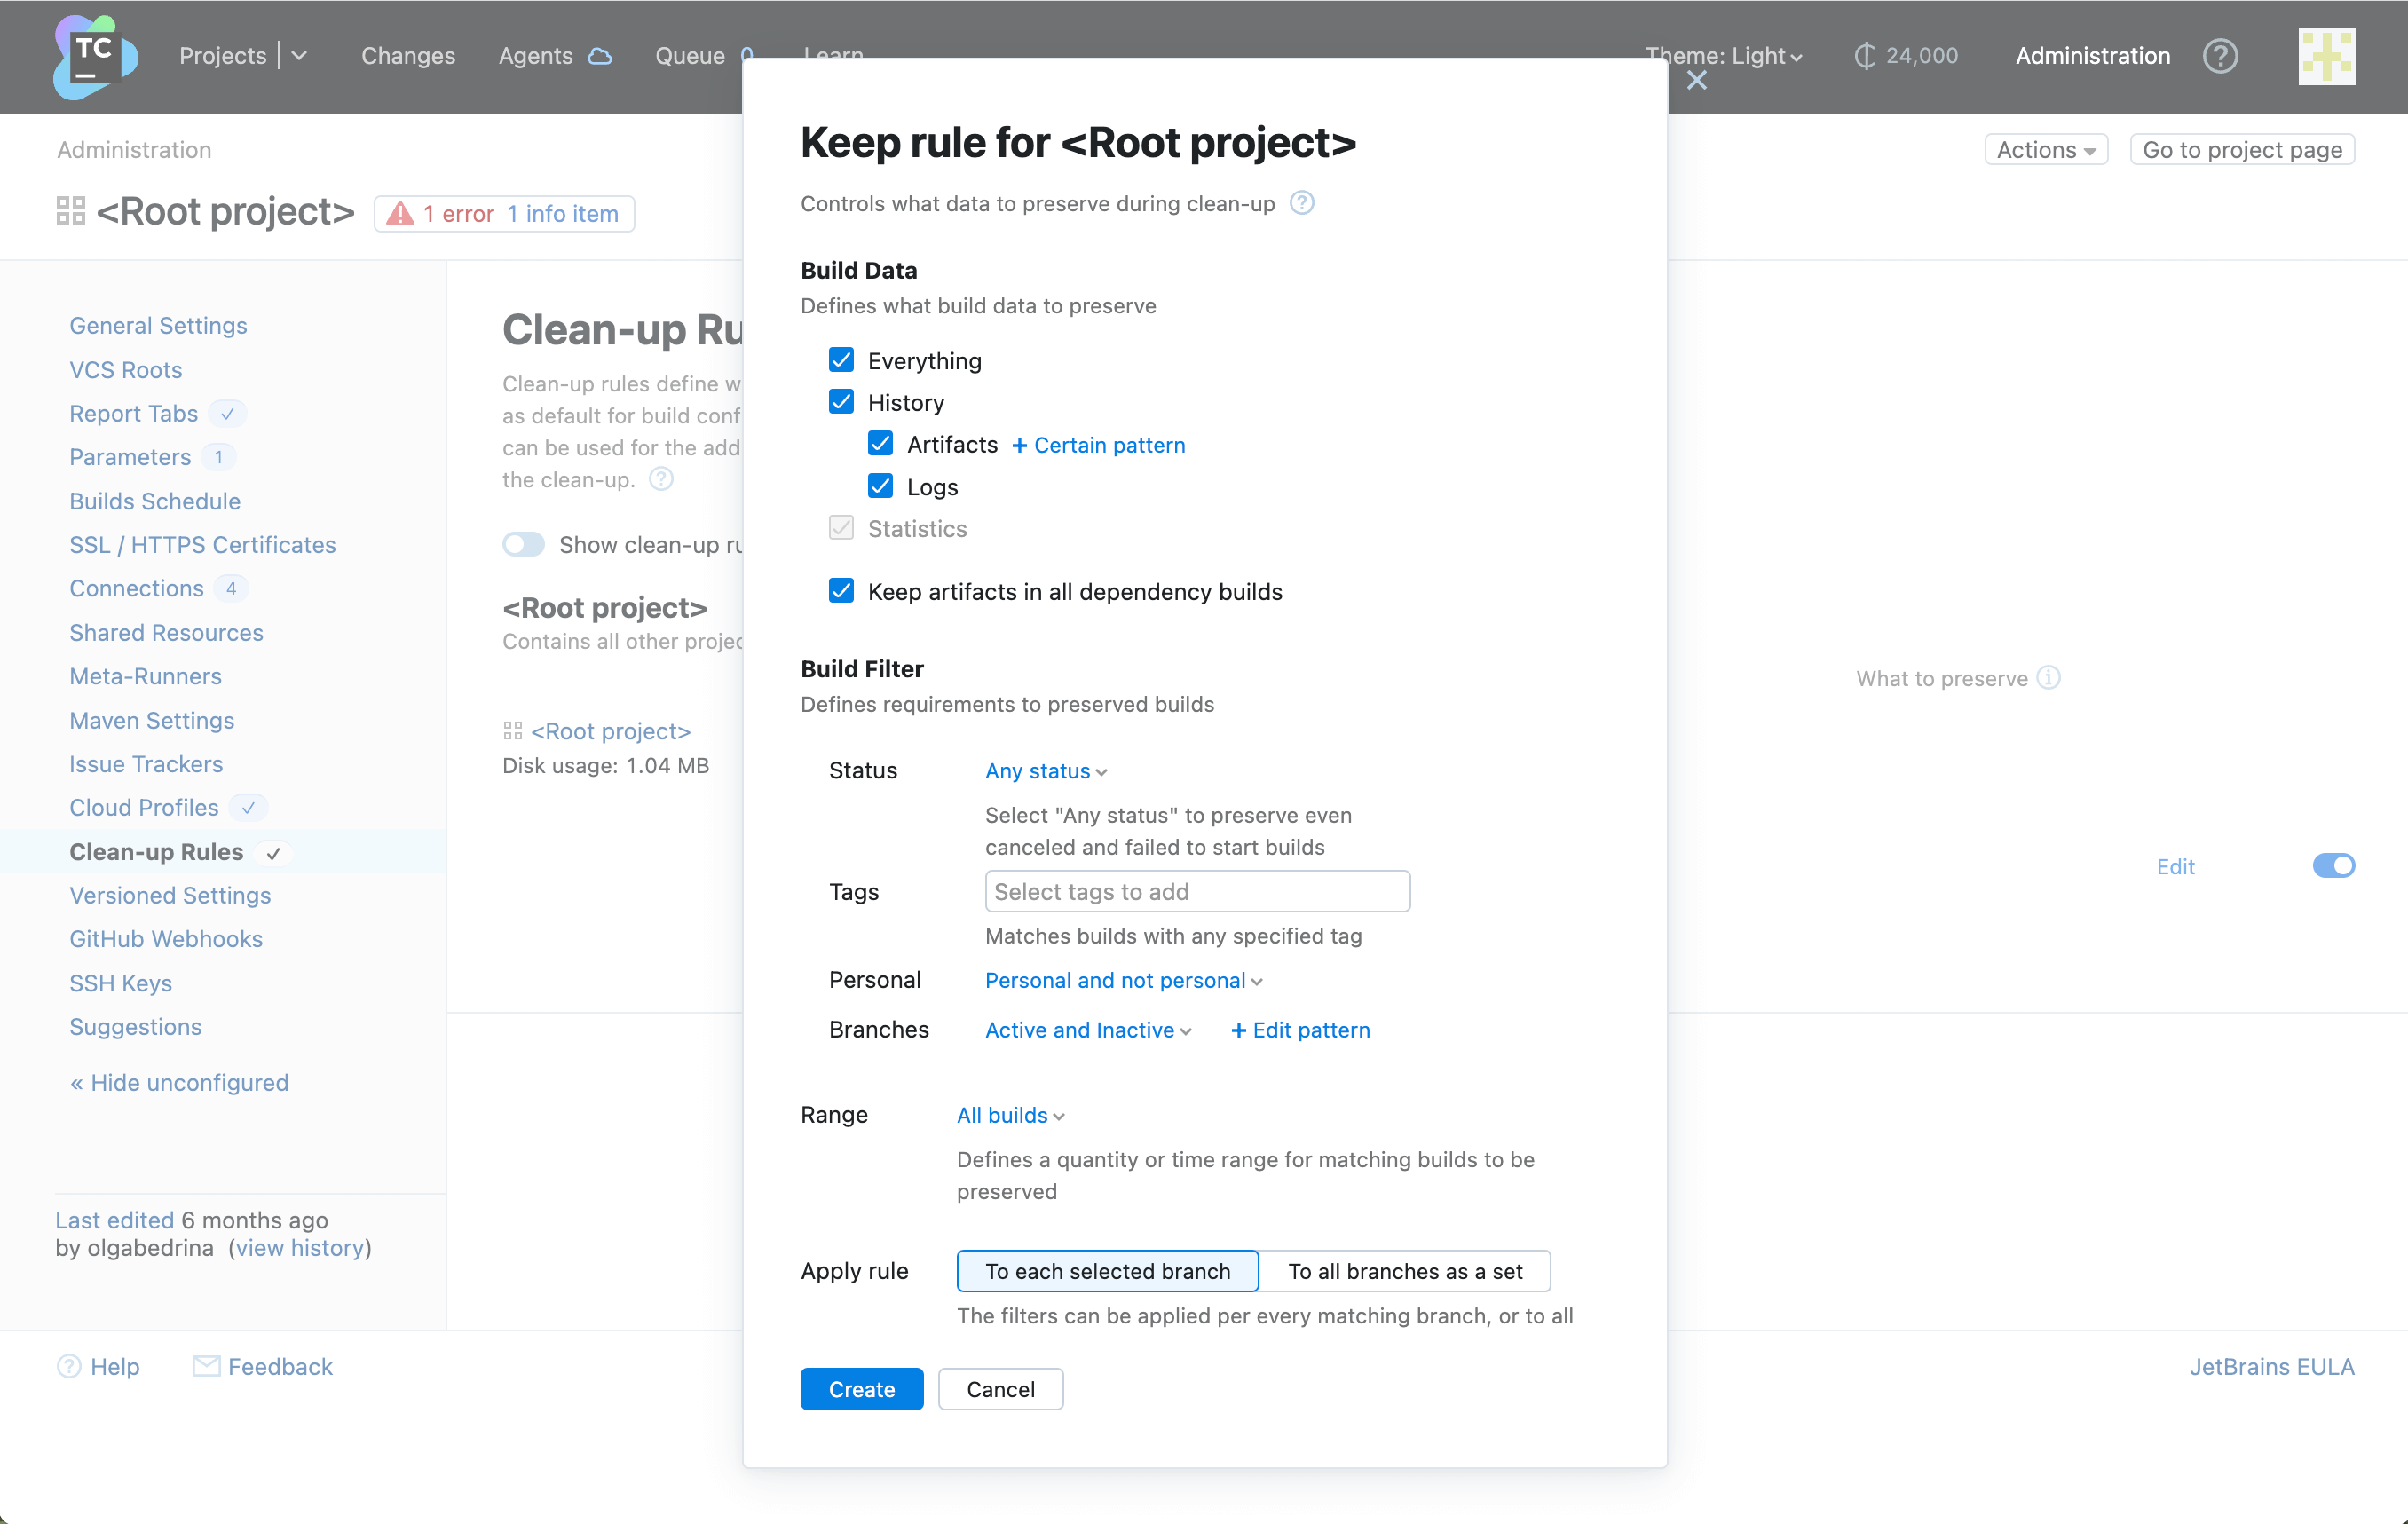
Task: Click the help question mark icon in header
Action: [2219, 56]
